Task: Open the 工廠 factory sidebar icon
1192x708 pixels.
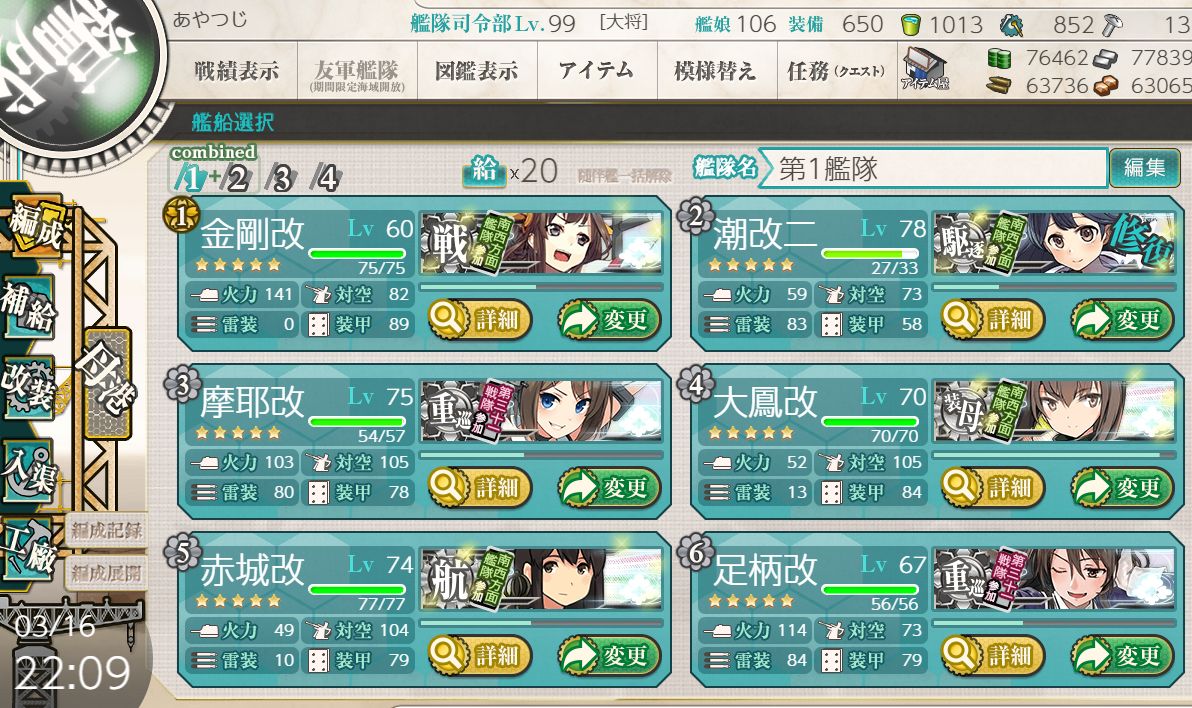Action: pos(29,551)
